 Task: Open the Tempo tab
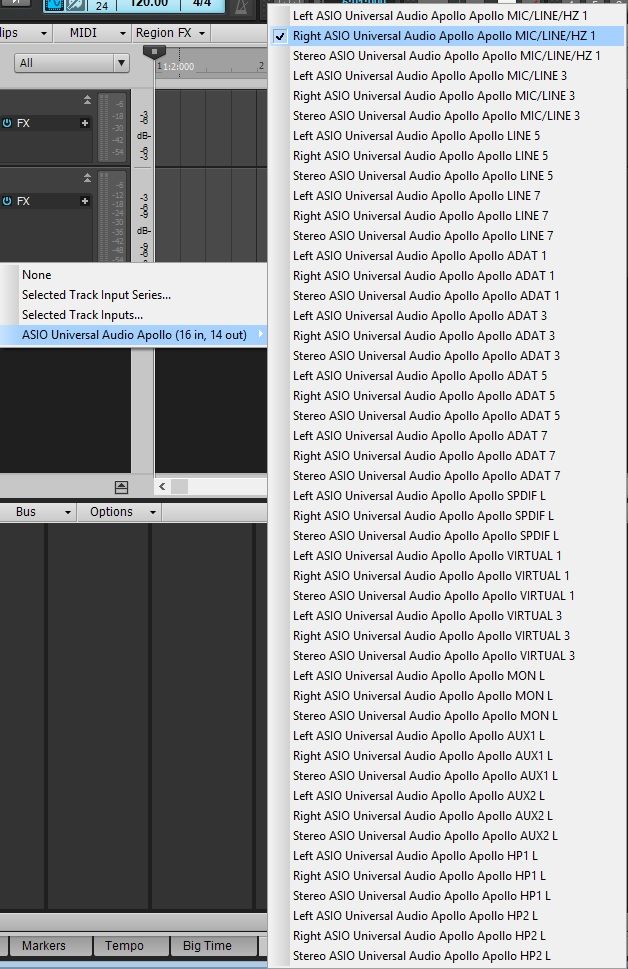tap(124, 946)
